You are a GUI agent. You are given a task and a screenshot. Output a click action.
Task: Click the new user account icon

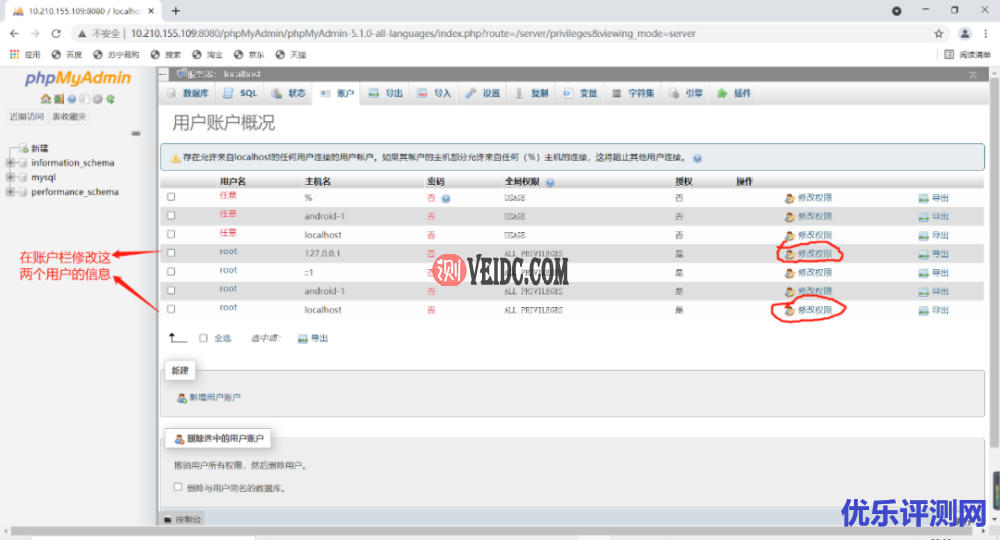[x=182, y=398]
